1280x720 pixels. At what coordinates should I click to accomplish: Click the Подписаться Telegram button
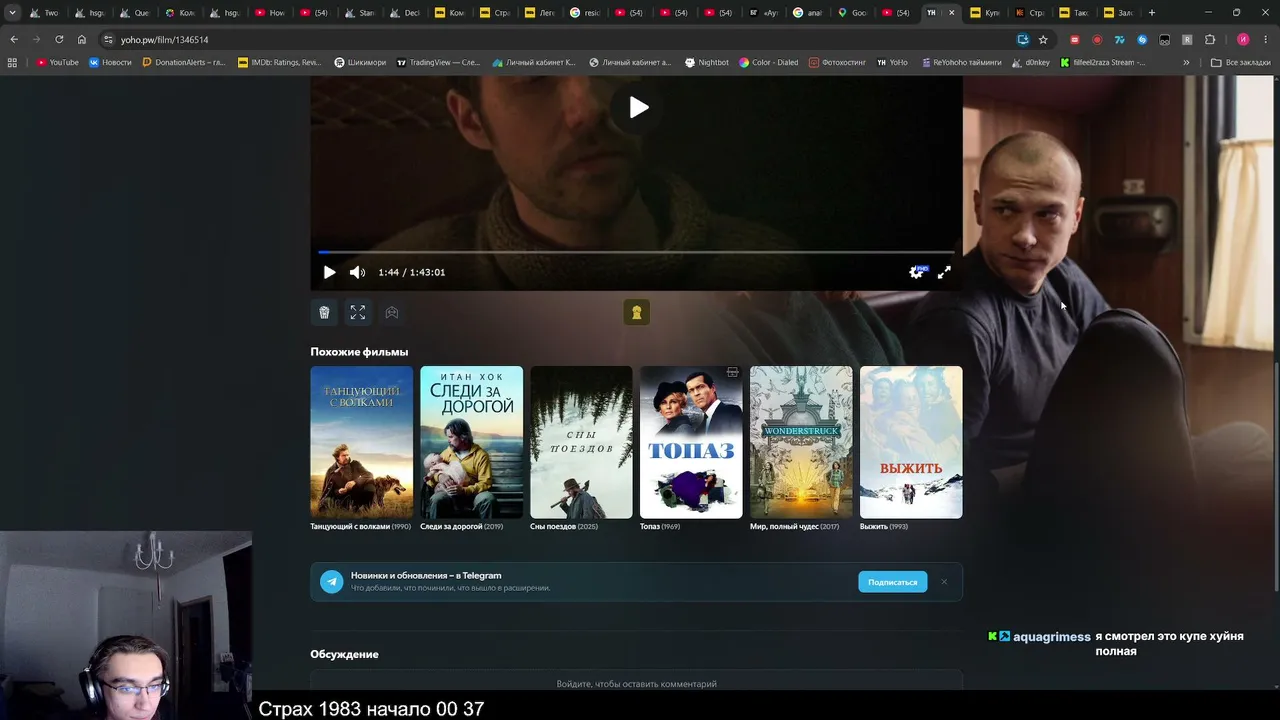[x=893, y=582]
